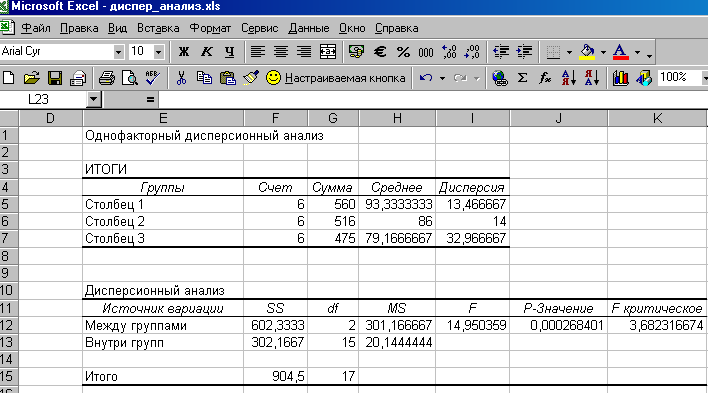The height and width of the screenshot is (393, 708).
Task: Sort descending Я-А
Action: click(592, 78)
